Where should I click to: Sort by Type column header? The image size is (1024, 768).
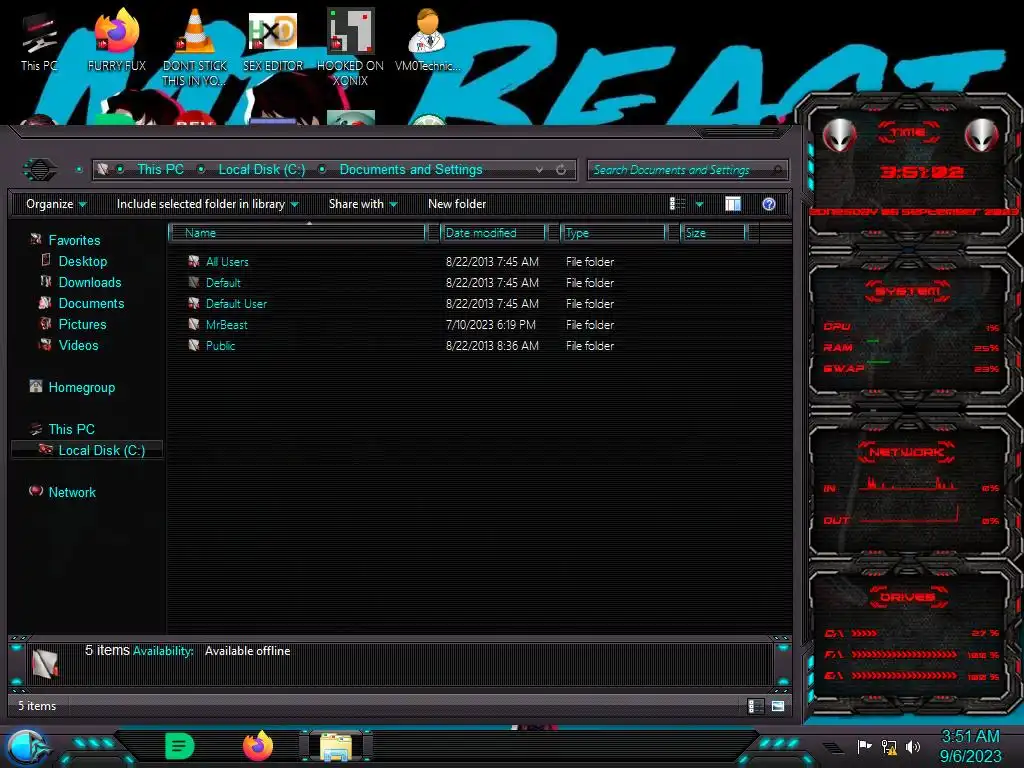[613, 232]
